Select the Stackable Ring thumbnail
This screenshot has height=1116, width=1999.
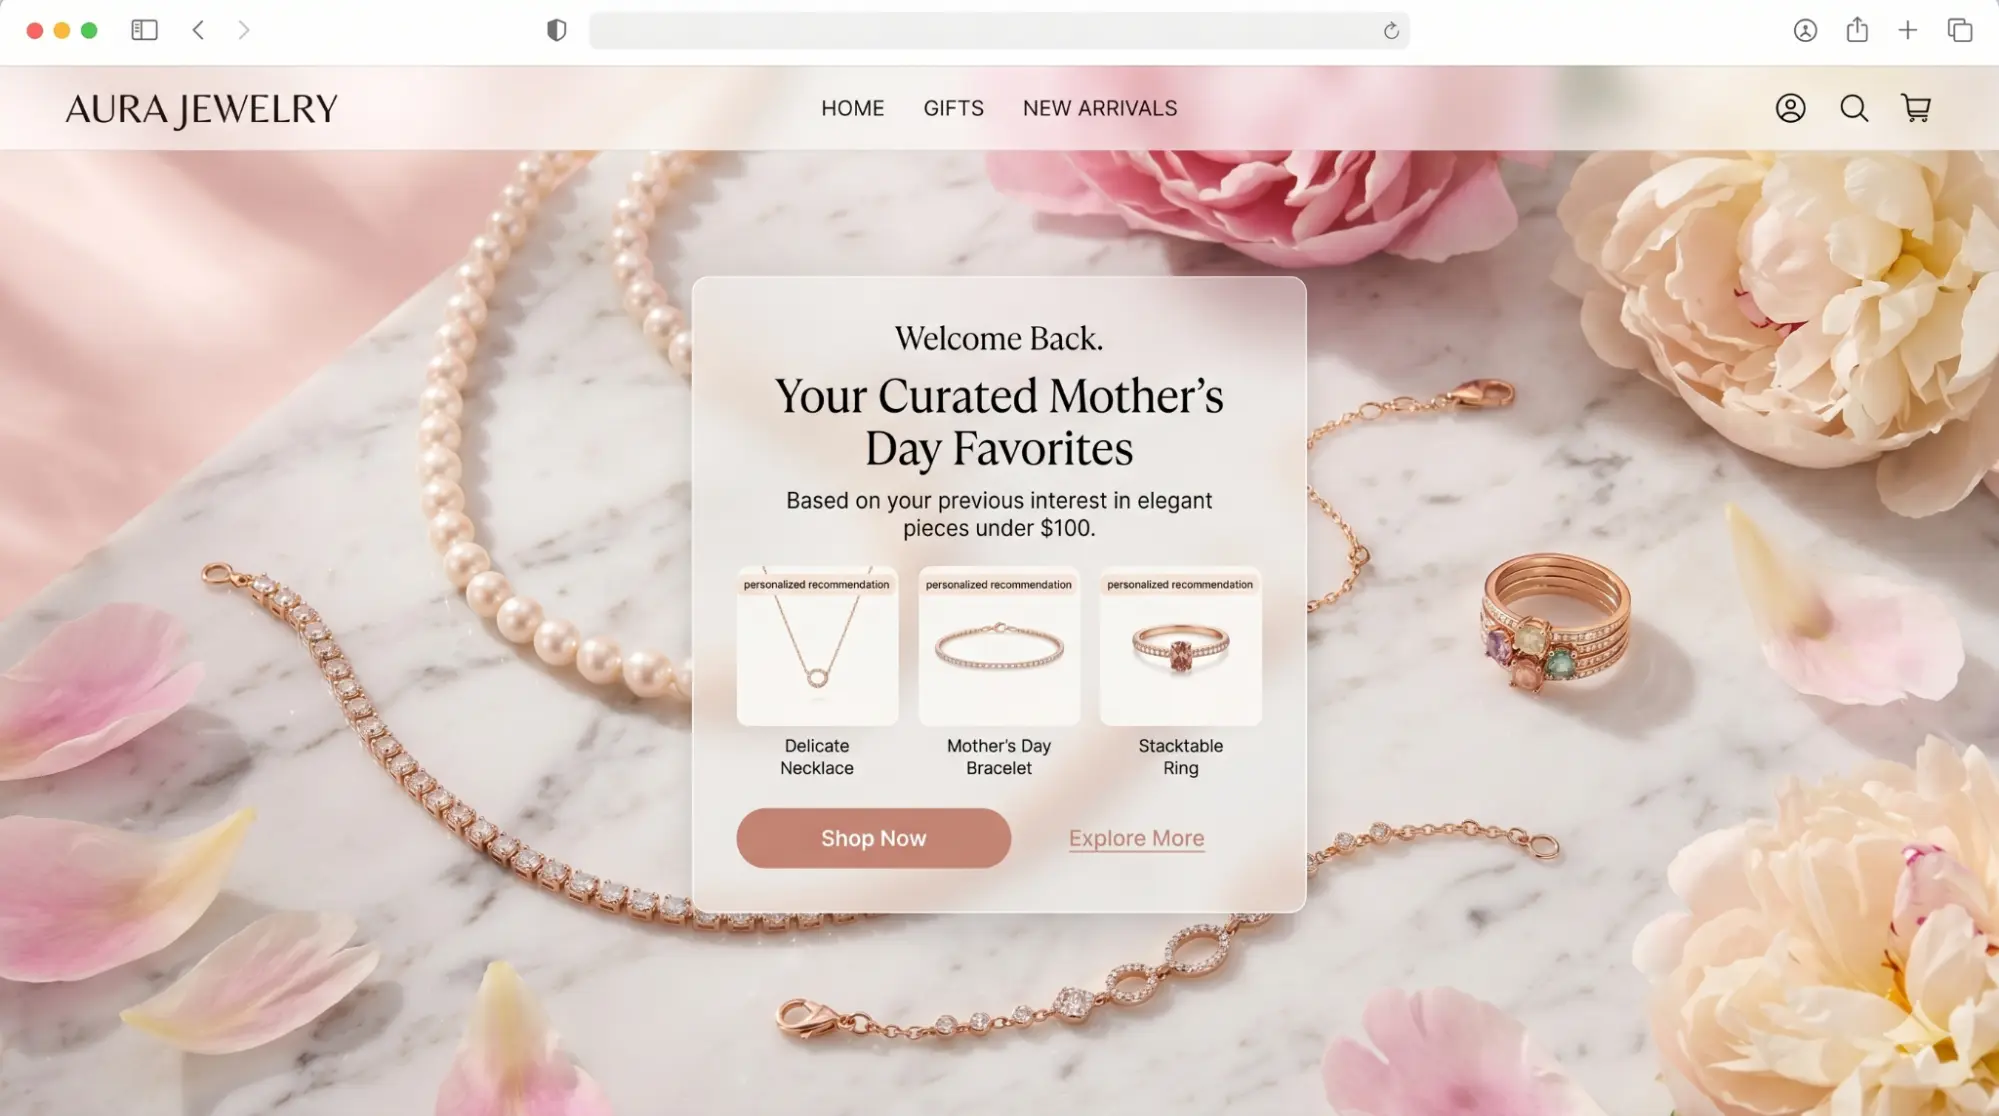[x=1180, y=646]
